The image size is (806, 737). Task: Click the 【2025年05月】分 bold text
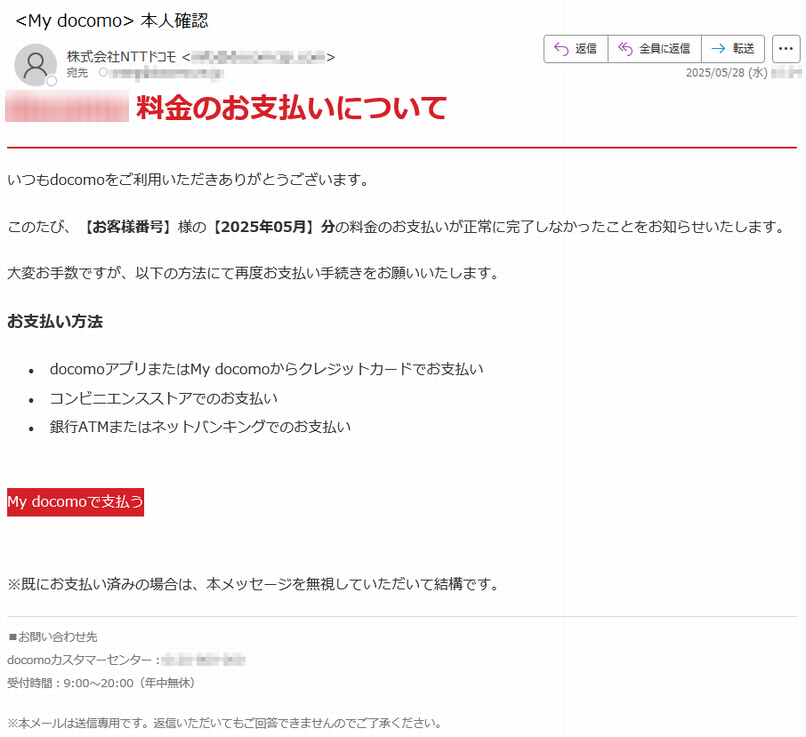(272, 226)
